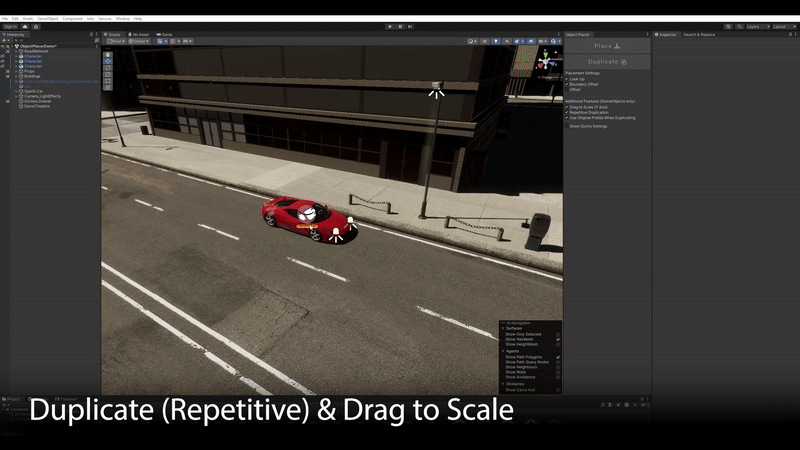
Task: Click the Pause button in the toolbar
Action: coord(400,26)
